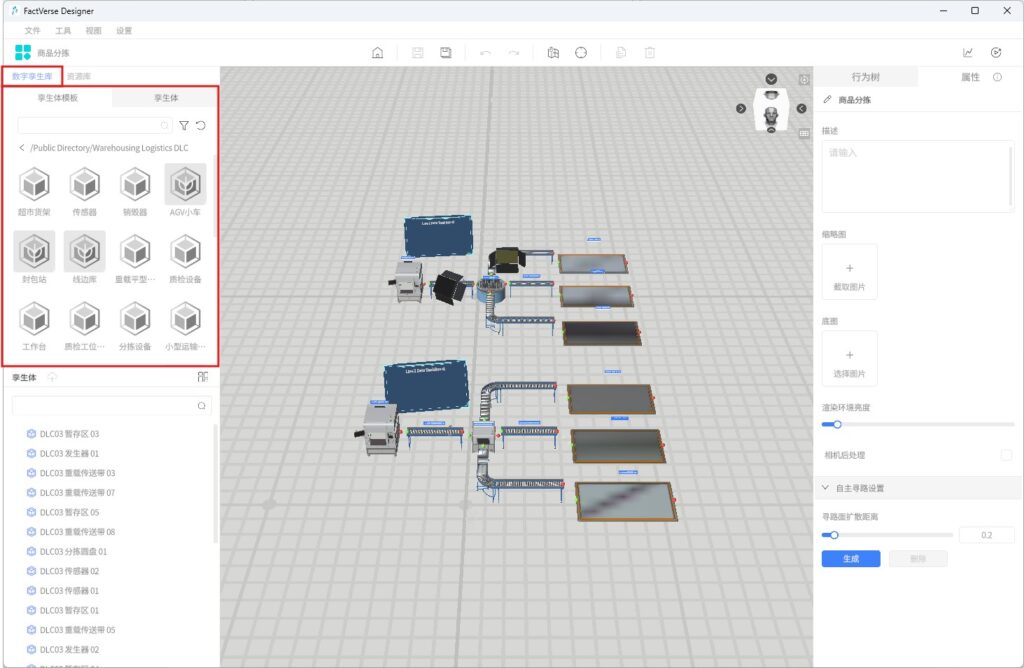Go back using the directory path arrow
Viewport: 1024px width, 668px height.
click(x=22, y=148)
